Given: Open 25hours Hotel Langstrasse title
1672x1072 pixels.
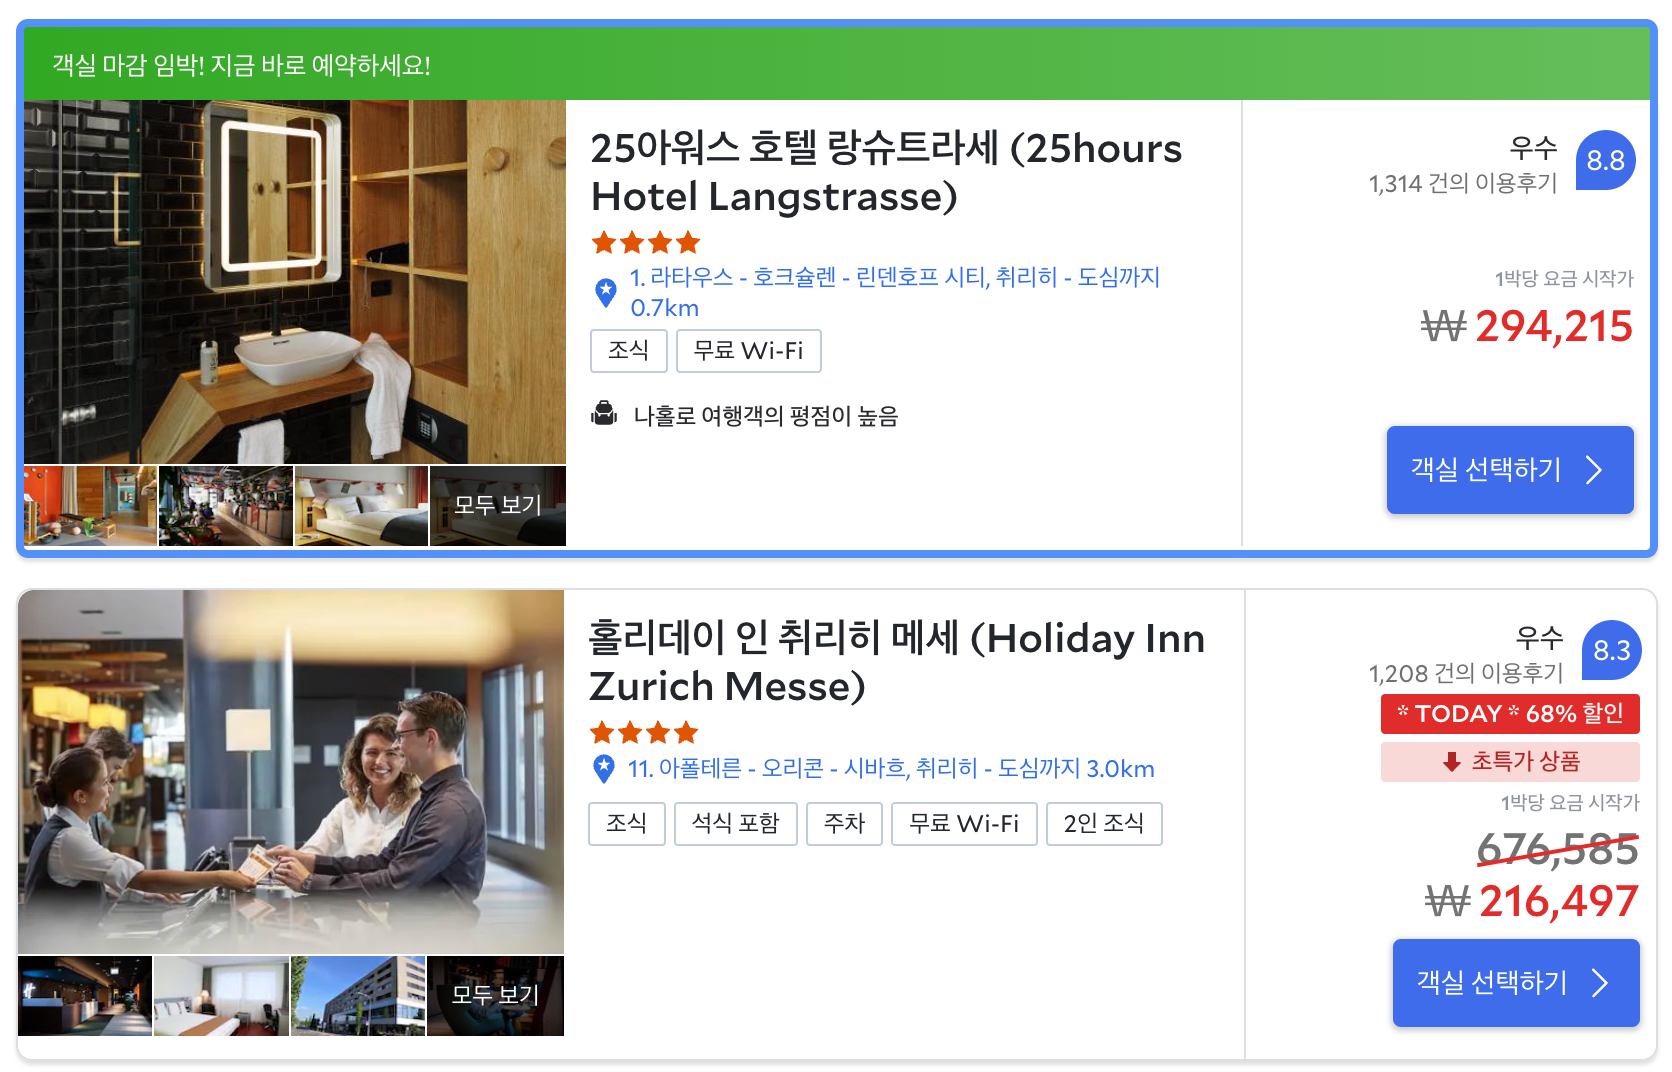Looking at the screenshot, I should (x=886, y=172).
